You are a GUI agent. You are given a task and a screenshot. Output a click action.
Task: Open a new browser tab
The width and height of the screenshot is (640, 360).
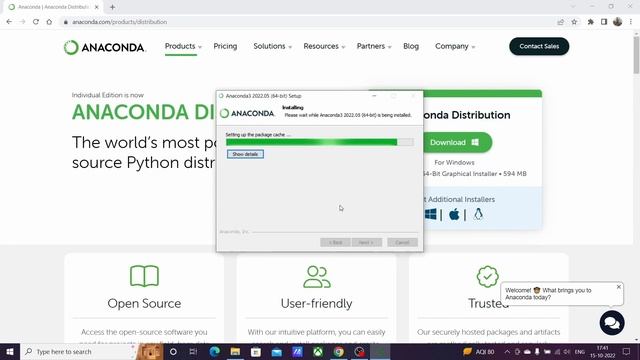coord(112,7)
